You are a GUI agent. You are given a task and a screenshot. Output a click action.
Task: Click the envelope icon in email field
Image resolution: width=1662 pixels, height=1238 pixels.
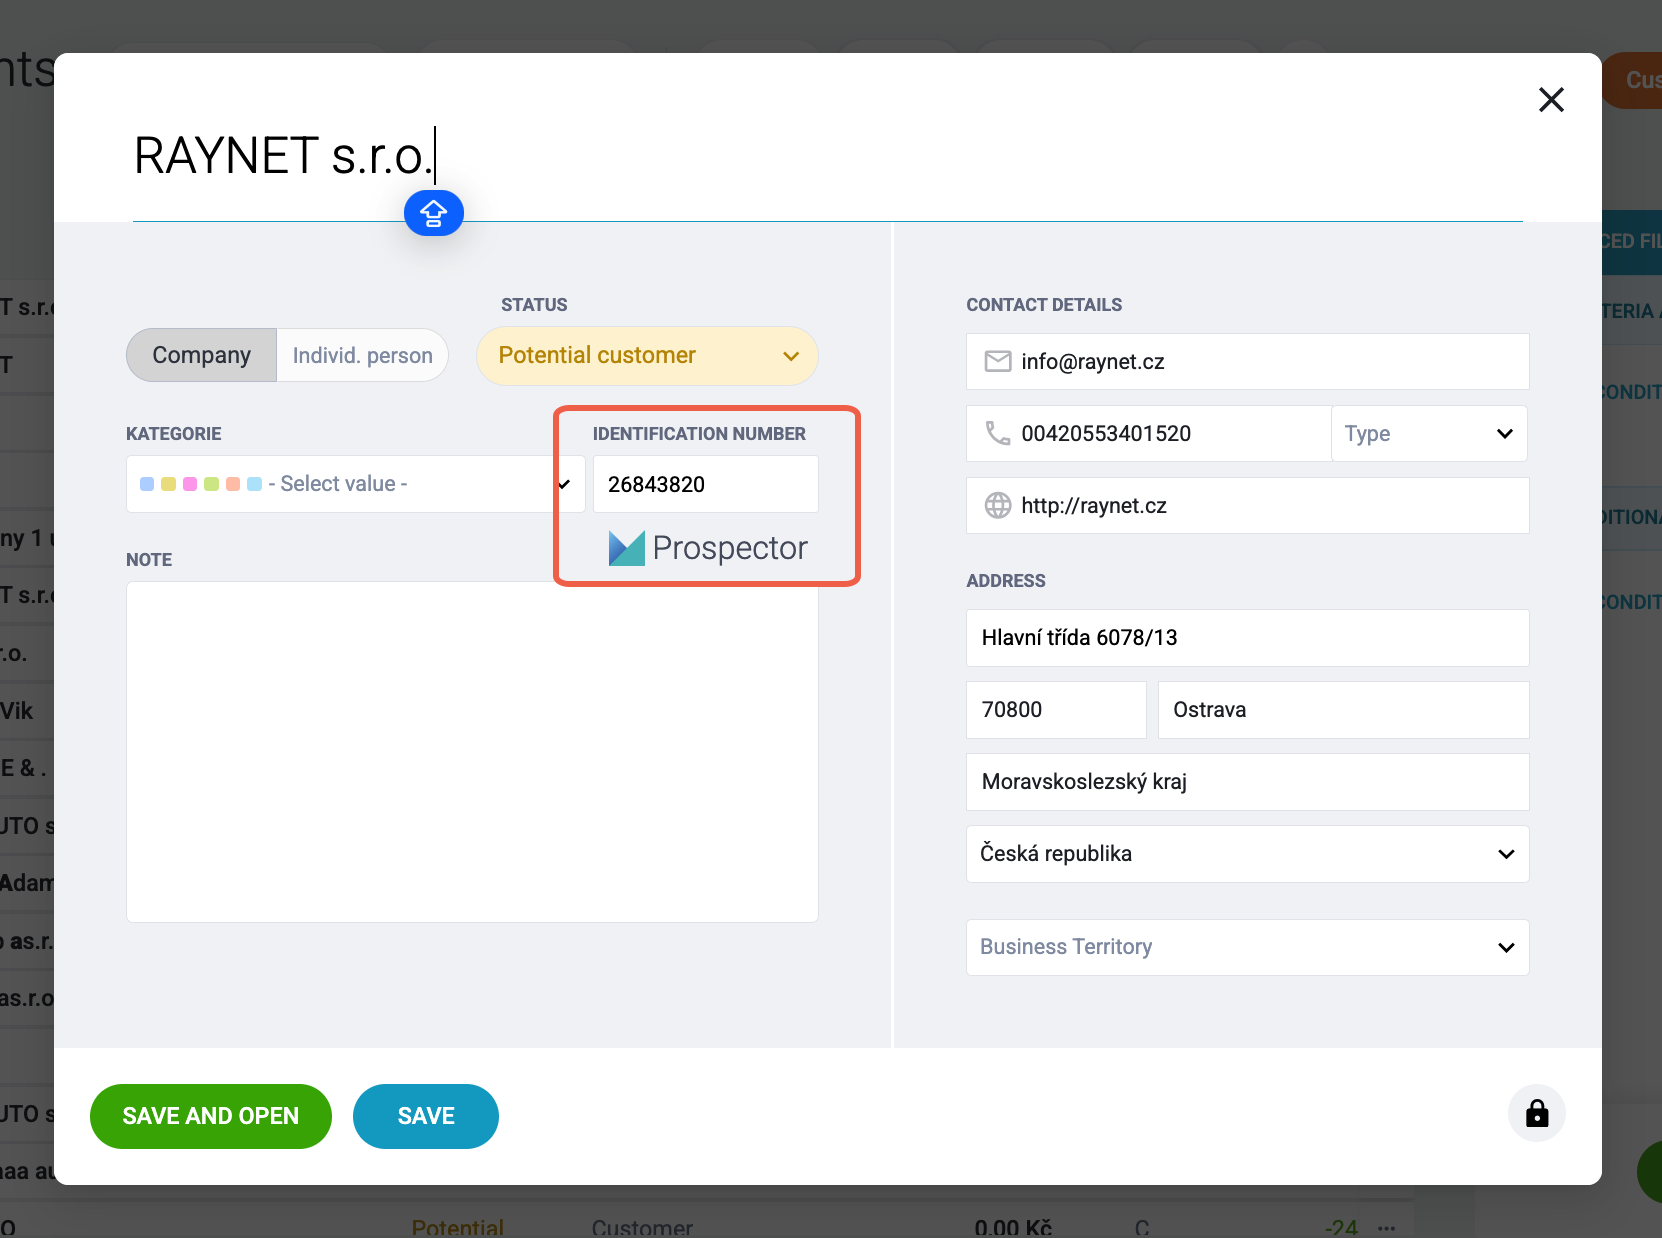coord(998,361)
